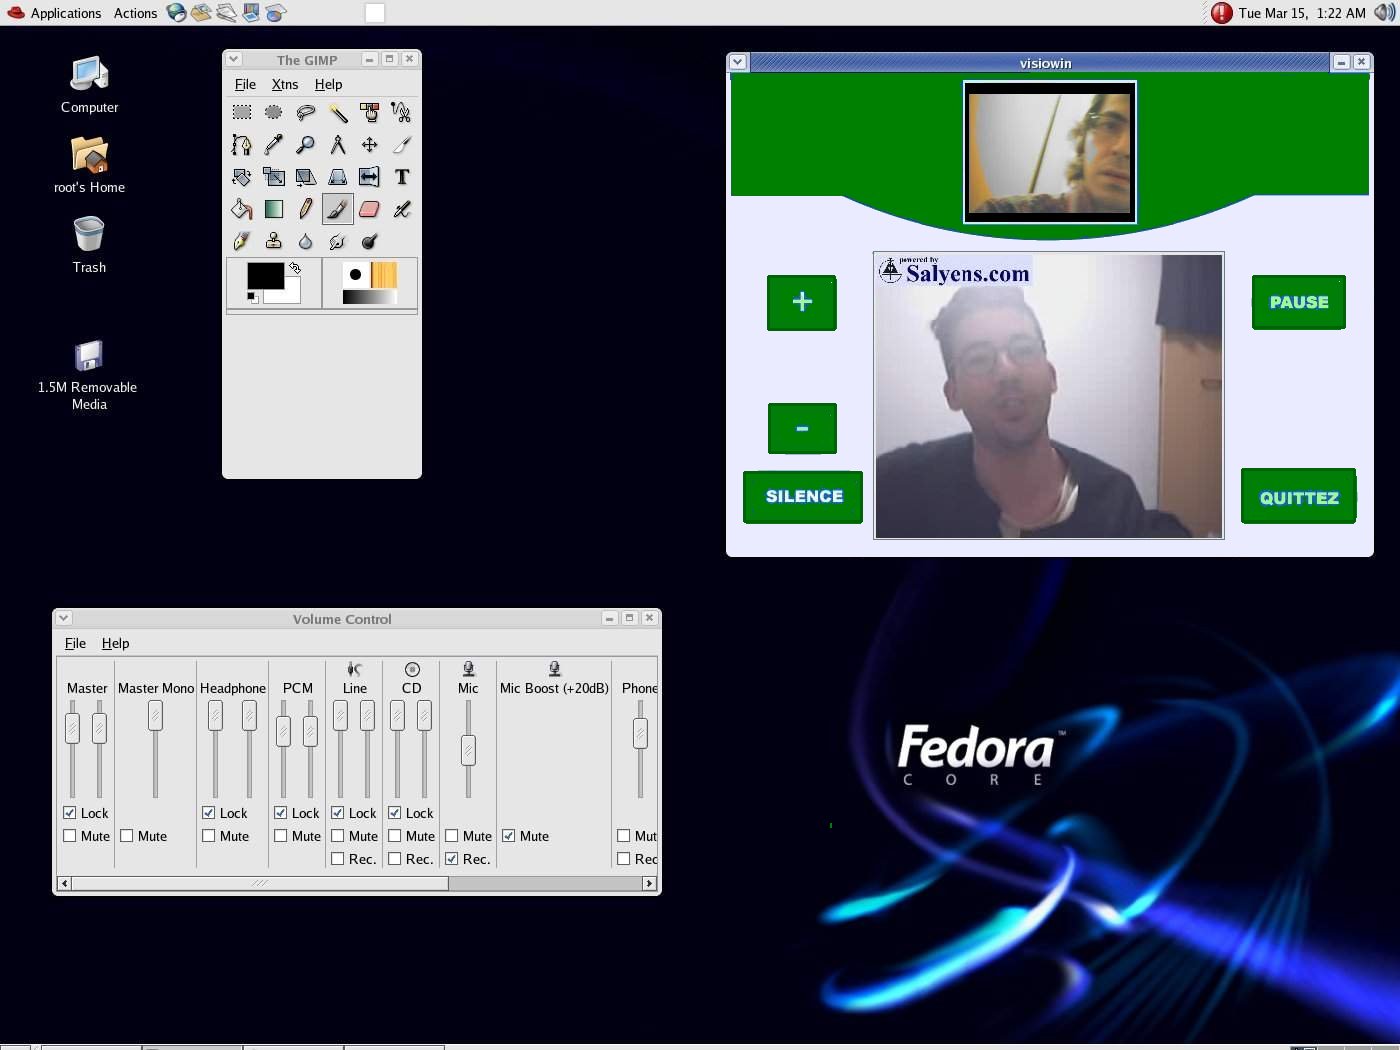The height and width of the screenshot is (1050, 1400).
Task: Open File menu in Volume Control
Action: tap(75, 644)
